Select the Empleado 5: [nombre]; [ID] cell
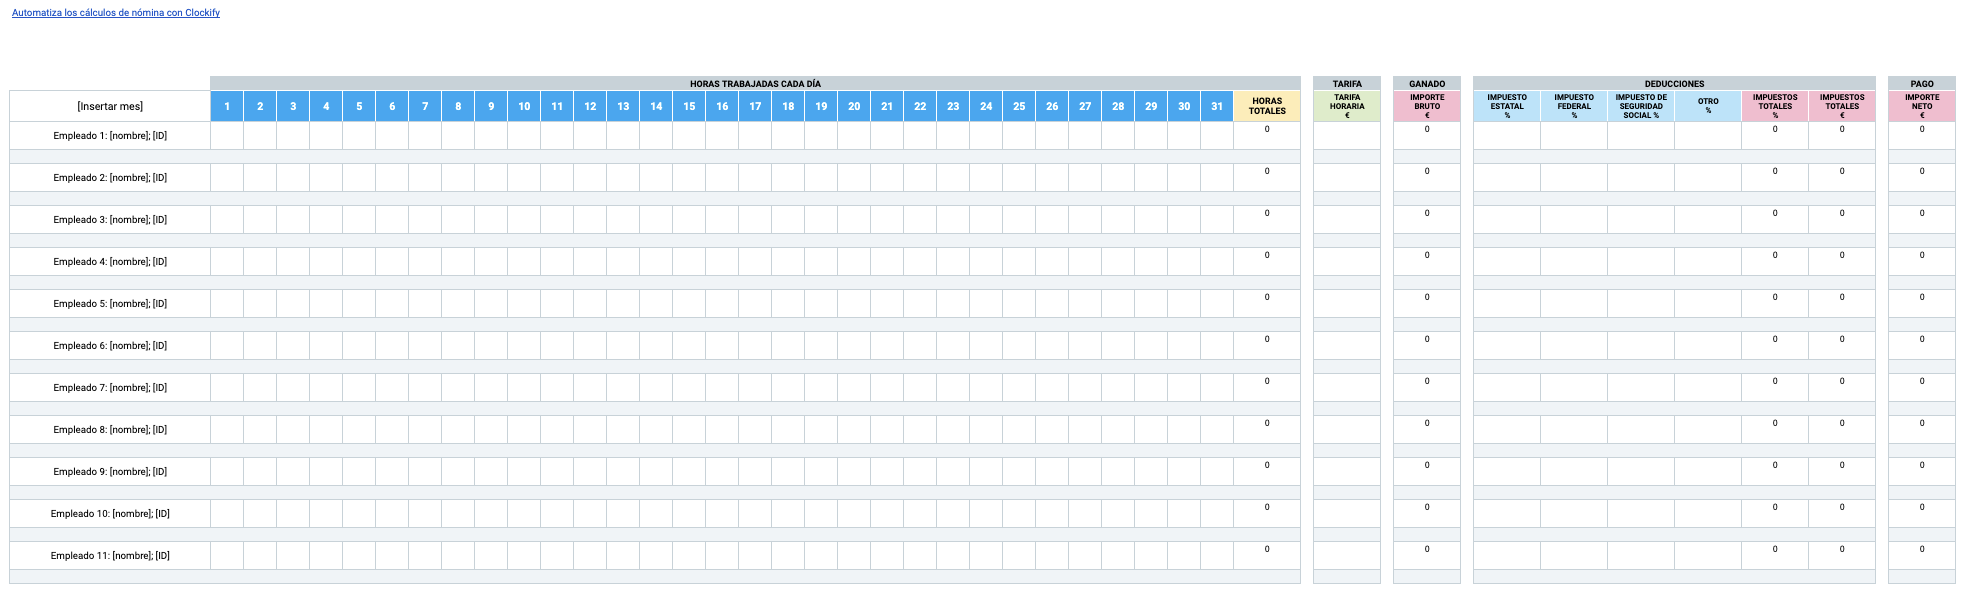 (x=110, y=304)
